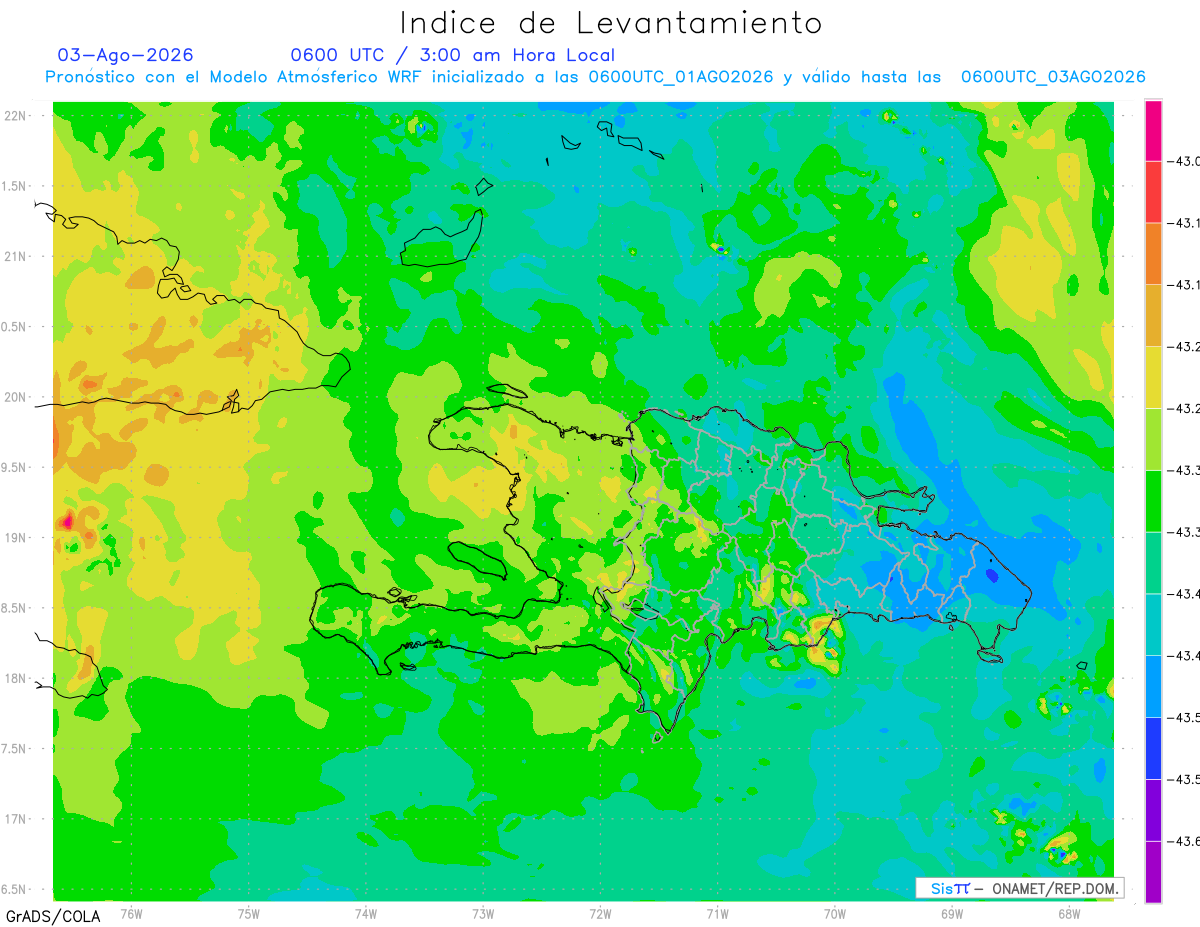Image resolution: width=1200 pixels, height=927 pixels.
Task: Click the '7.5N' latitude label
Action: click(x=13, y=749)
